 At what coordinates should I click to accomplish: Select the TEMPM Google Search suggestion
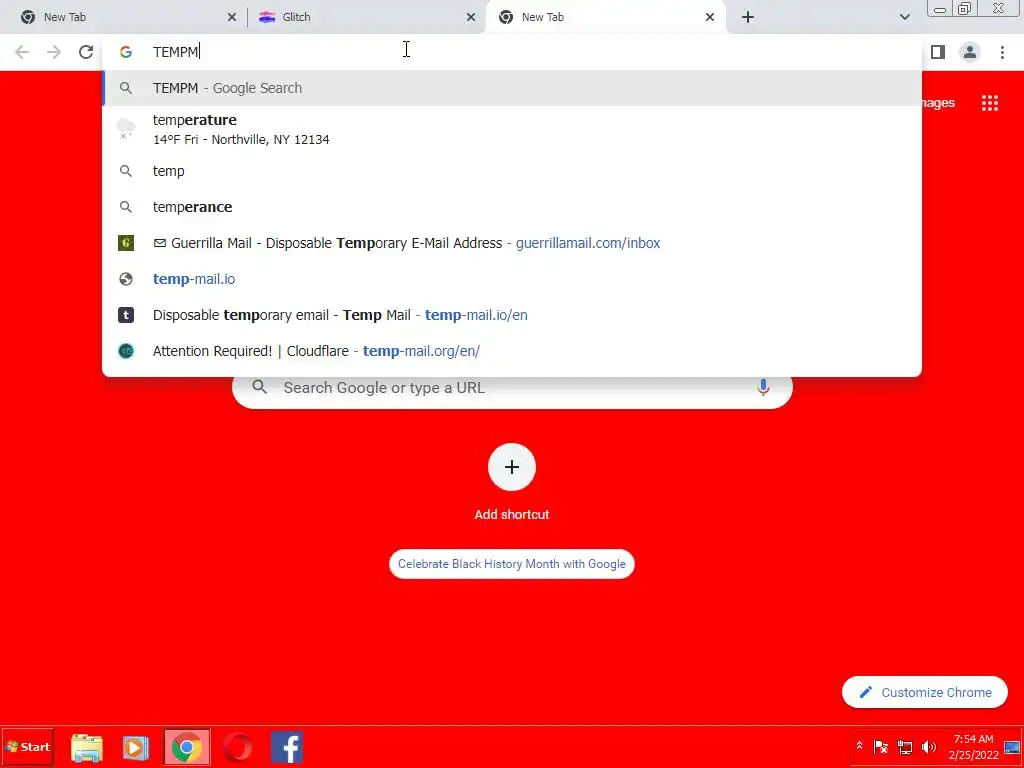coord(512,88)
